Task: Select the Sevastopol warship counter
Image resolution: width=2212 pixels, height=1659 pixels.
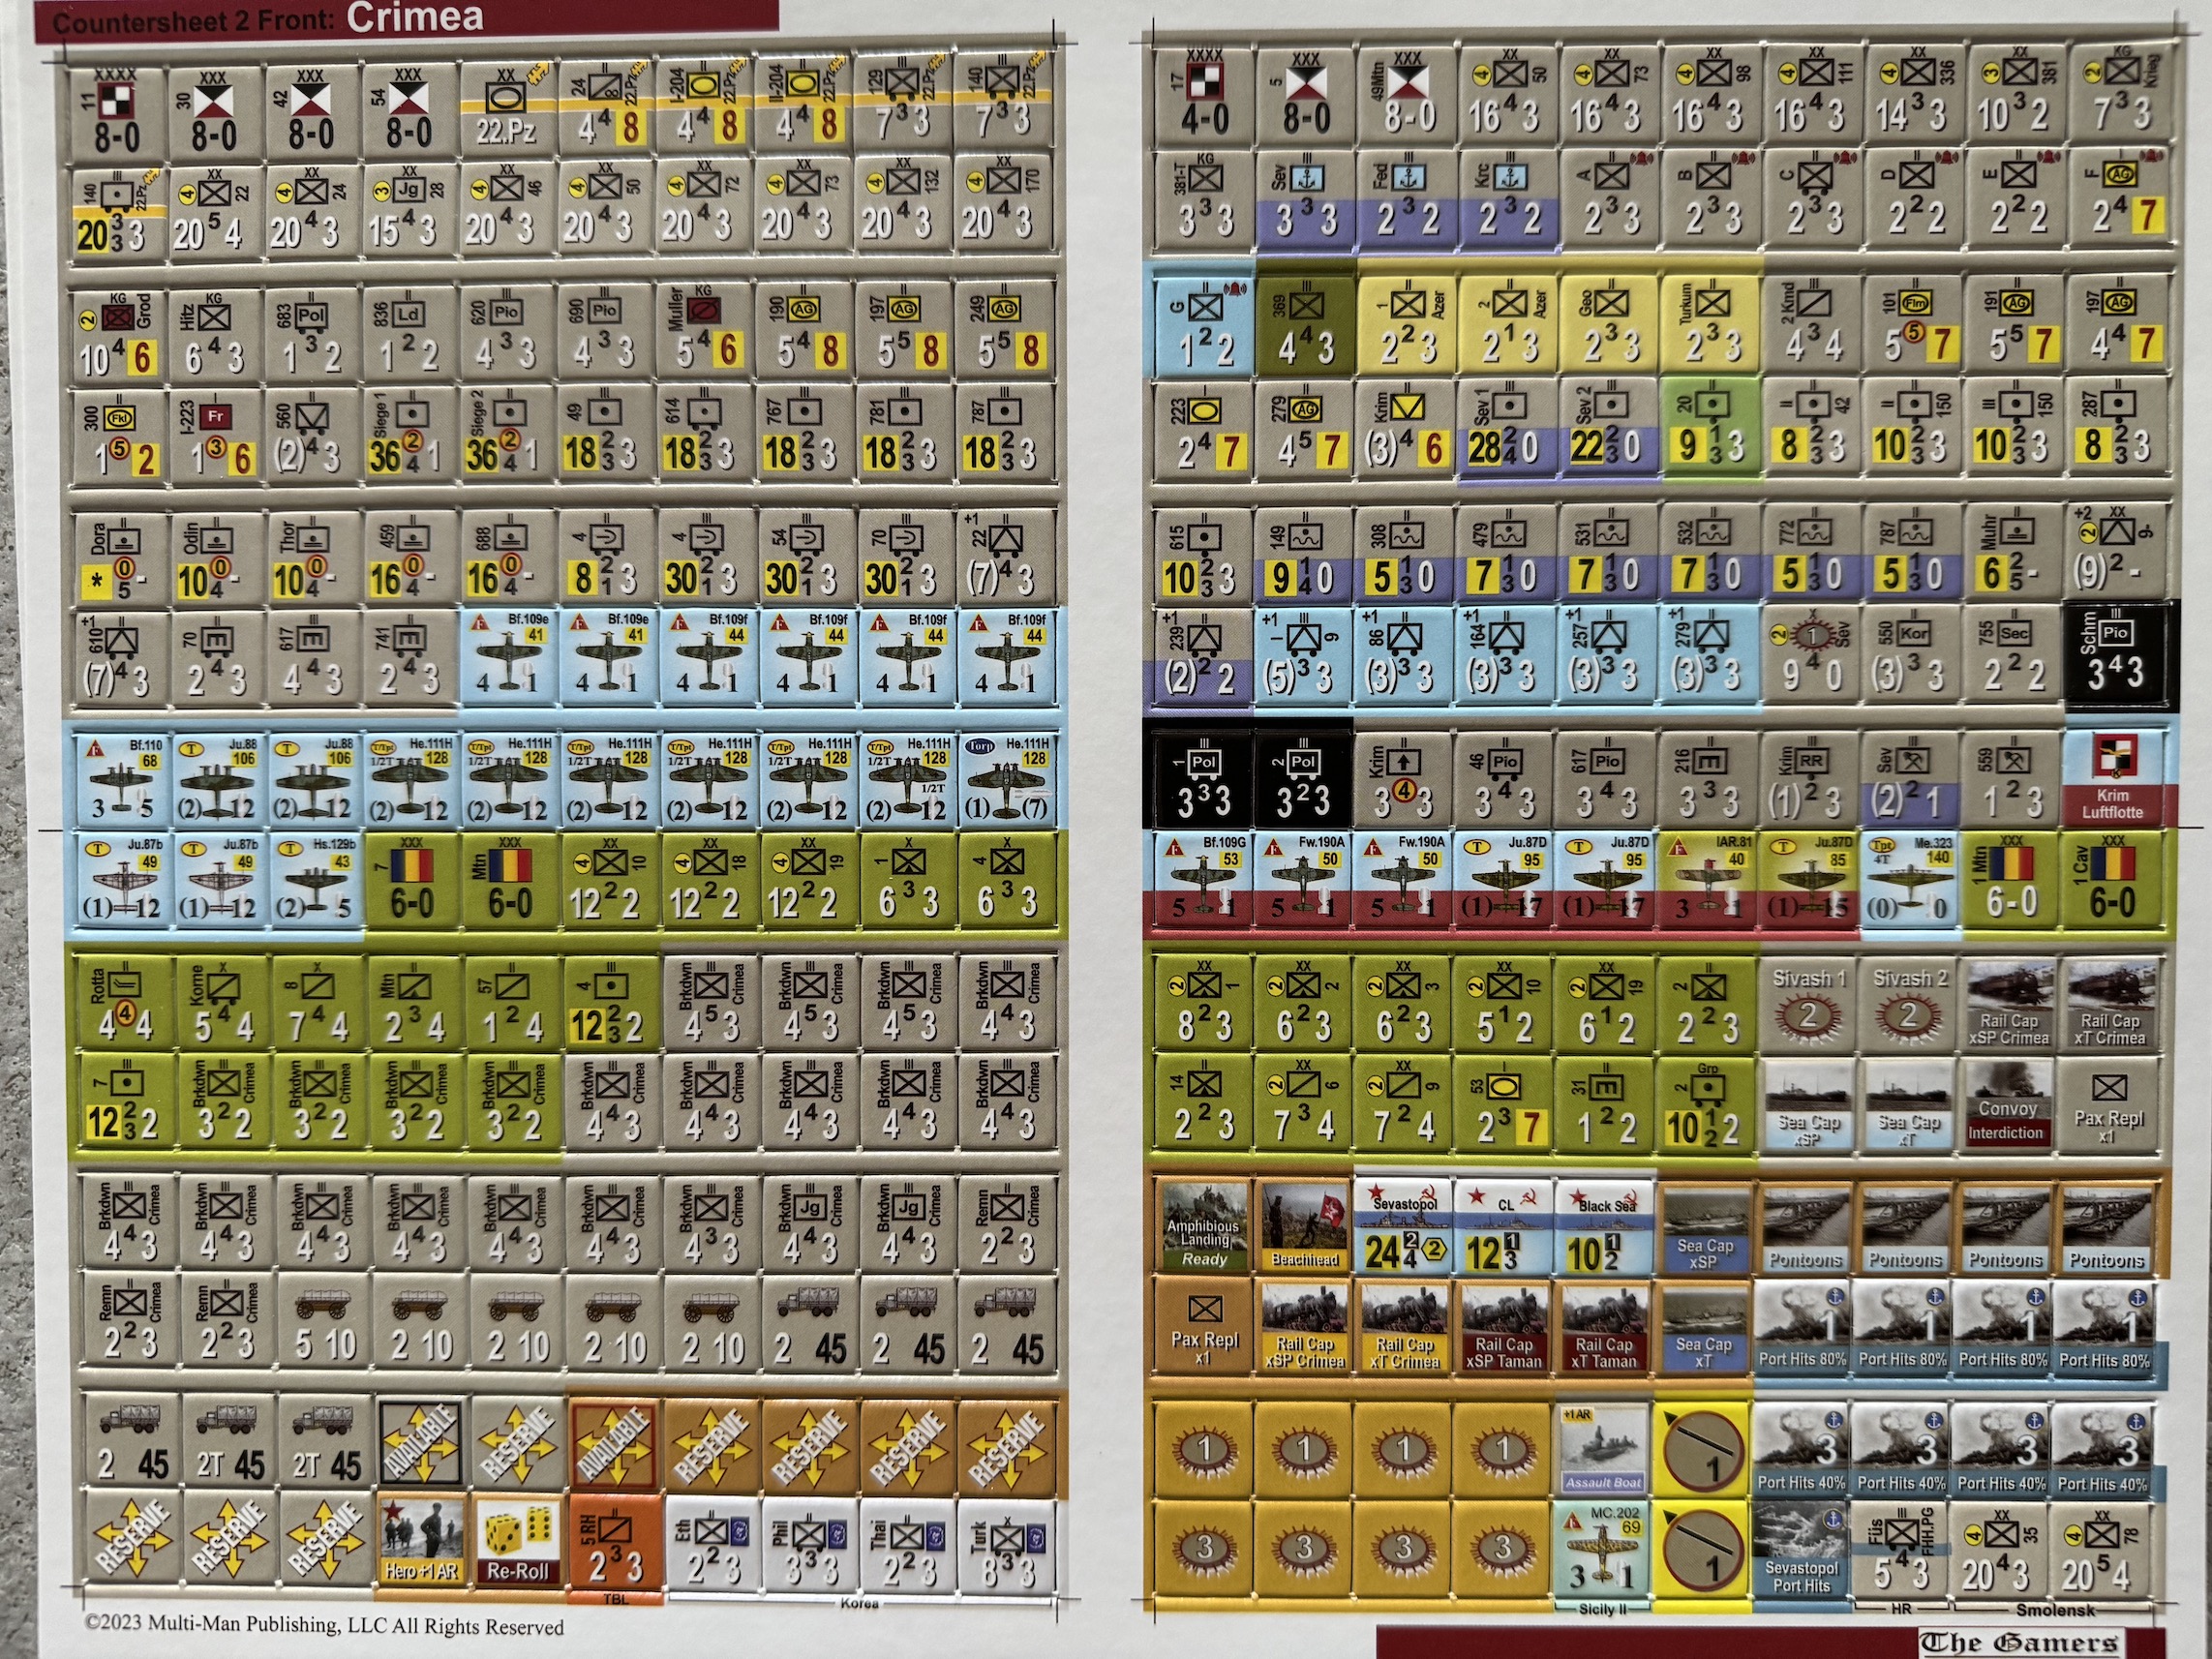Action: pyautogui.click(x=1402, y=1226)
